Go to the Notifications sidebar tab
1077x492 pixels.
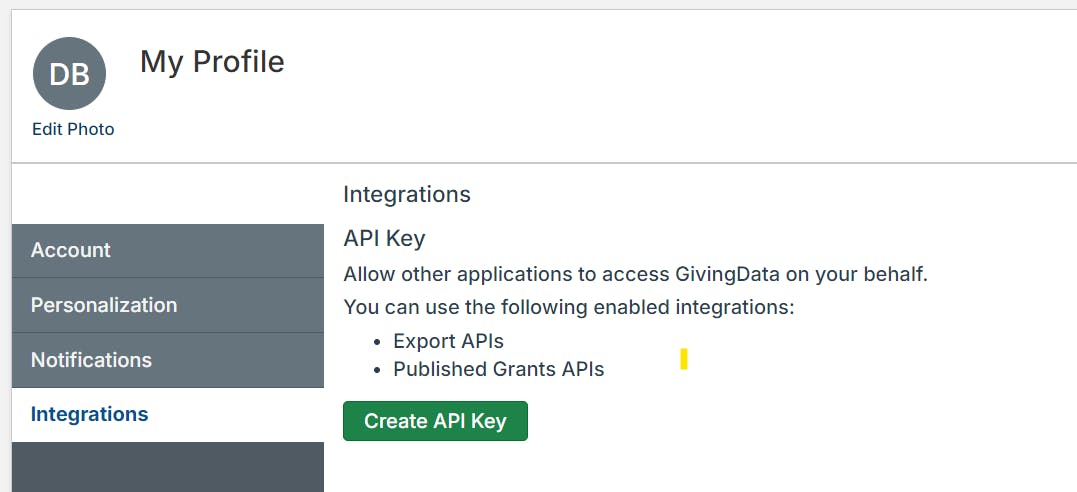pyautogui.click(x=168, y=360)
